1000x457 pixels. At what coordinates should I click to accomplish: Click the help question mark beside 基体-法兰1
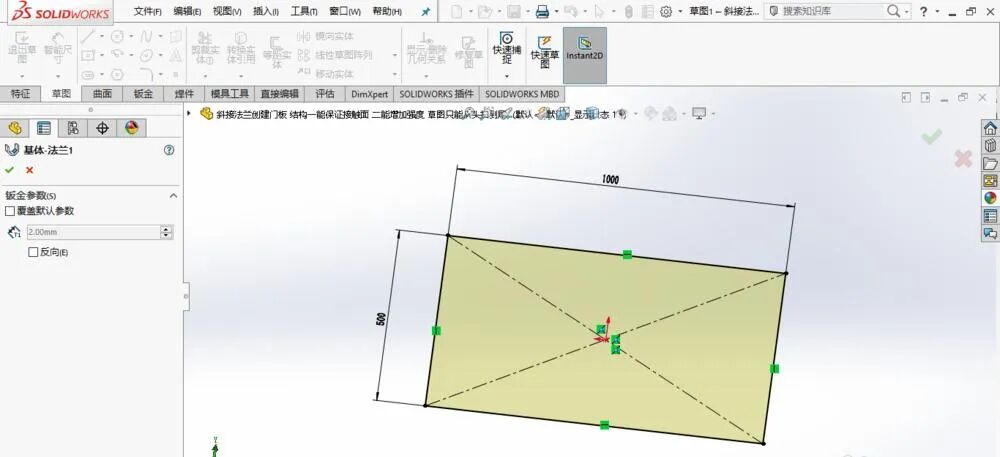(169, 150)
